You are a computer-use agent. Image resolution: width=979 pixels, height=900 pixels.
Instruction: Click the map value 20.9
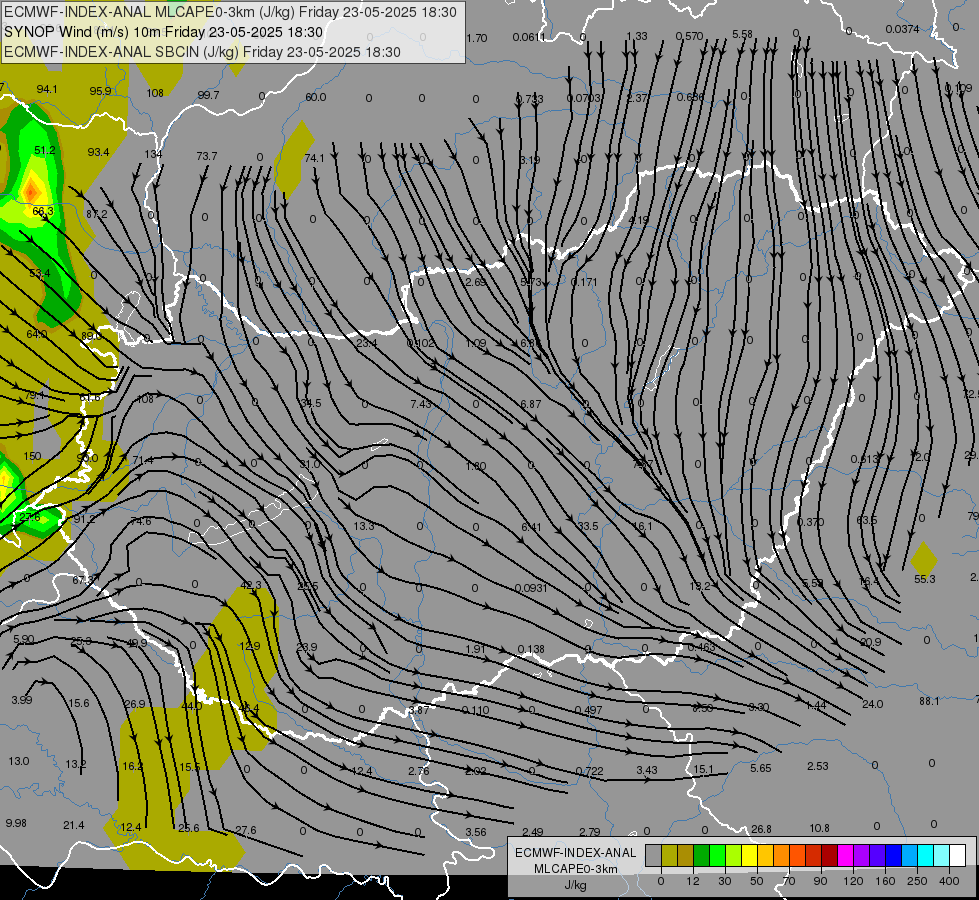870,642
